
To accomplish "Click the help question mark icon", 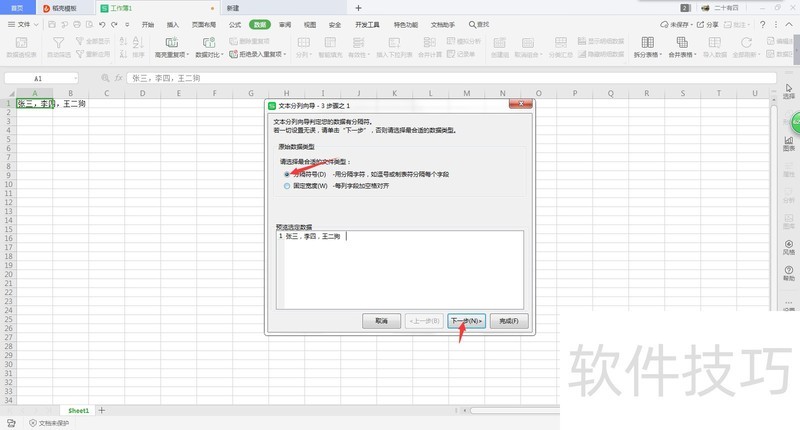I will 762,24.
